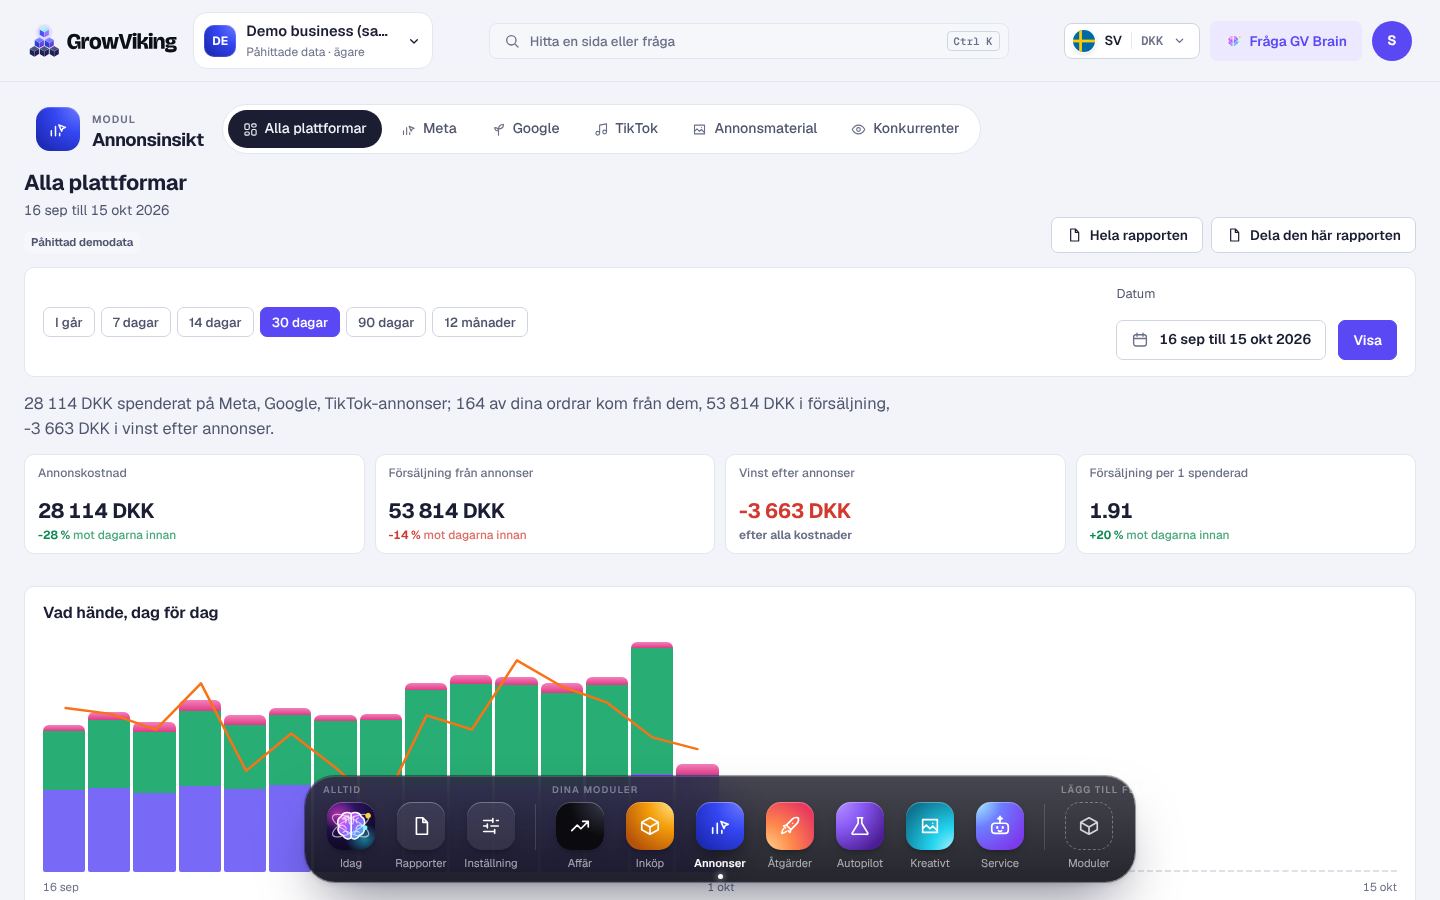Select the 30 dagar range
The width and height of the screenshot is (1440, 900).
tap(300, 322)
